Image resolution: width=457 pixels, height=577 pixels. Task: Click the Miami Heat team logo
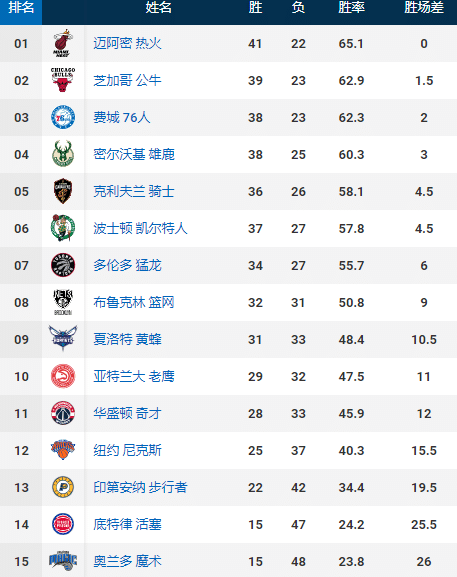click(63, 43)
